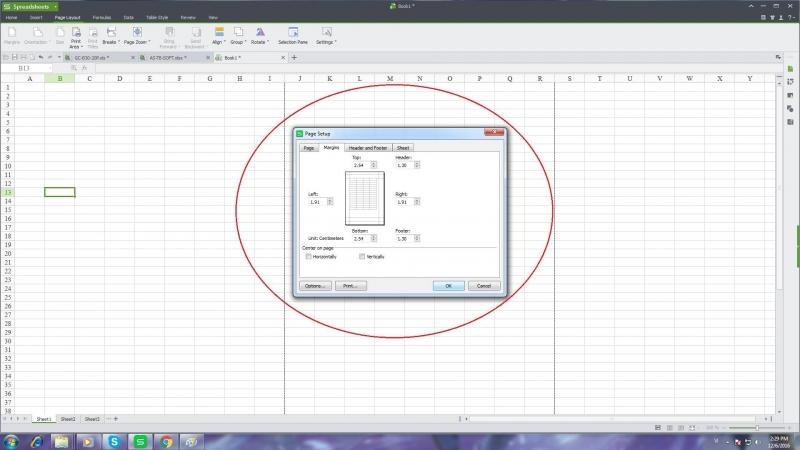Click the Breaks icon in the ribbon
Screen dimensions: 800x450
110,33
